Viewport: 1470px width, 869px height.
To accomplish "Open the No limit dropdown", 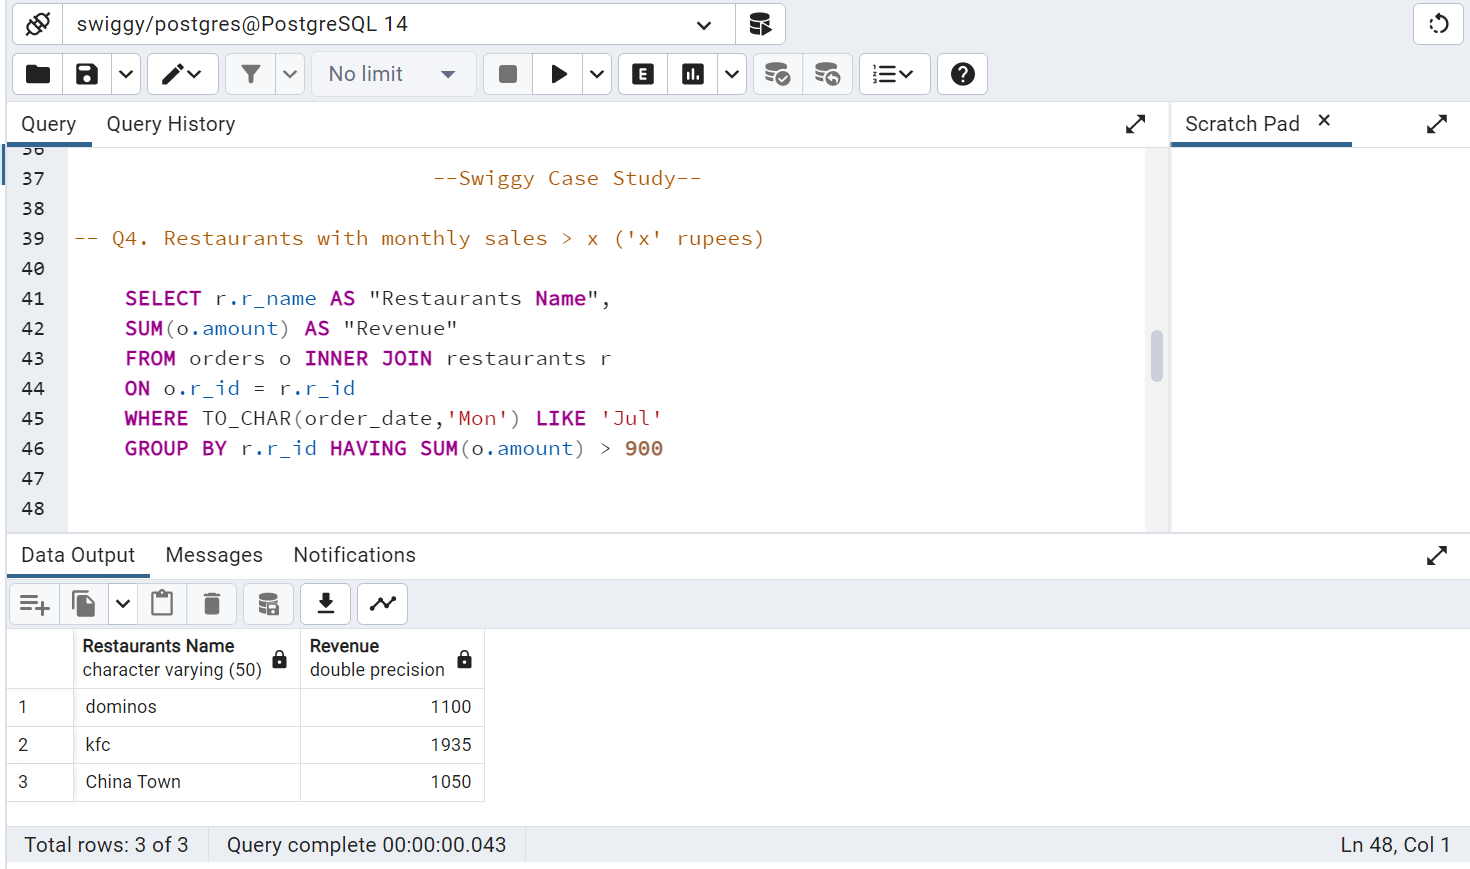I will [x=393, y=74].
